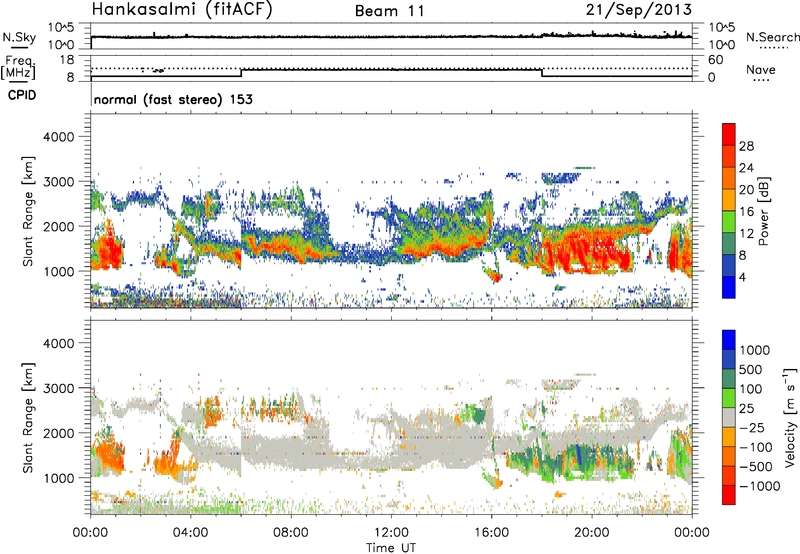Image resolution: width=800 pixels, height=554 pixels.
Task: Click the power colorbar blue bottom segment
Action: [729, 288]
